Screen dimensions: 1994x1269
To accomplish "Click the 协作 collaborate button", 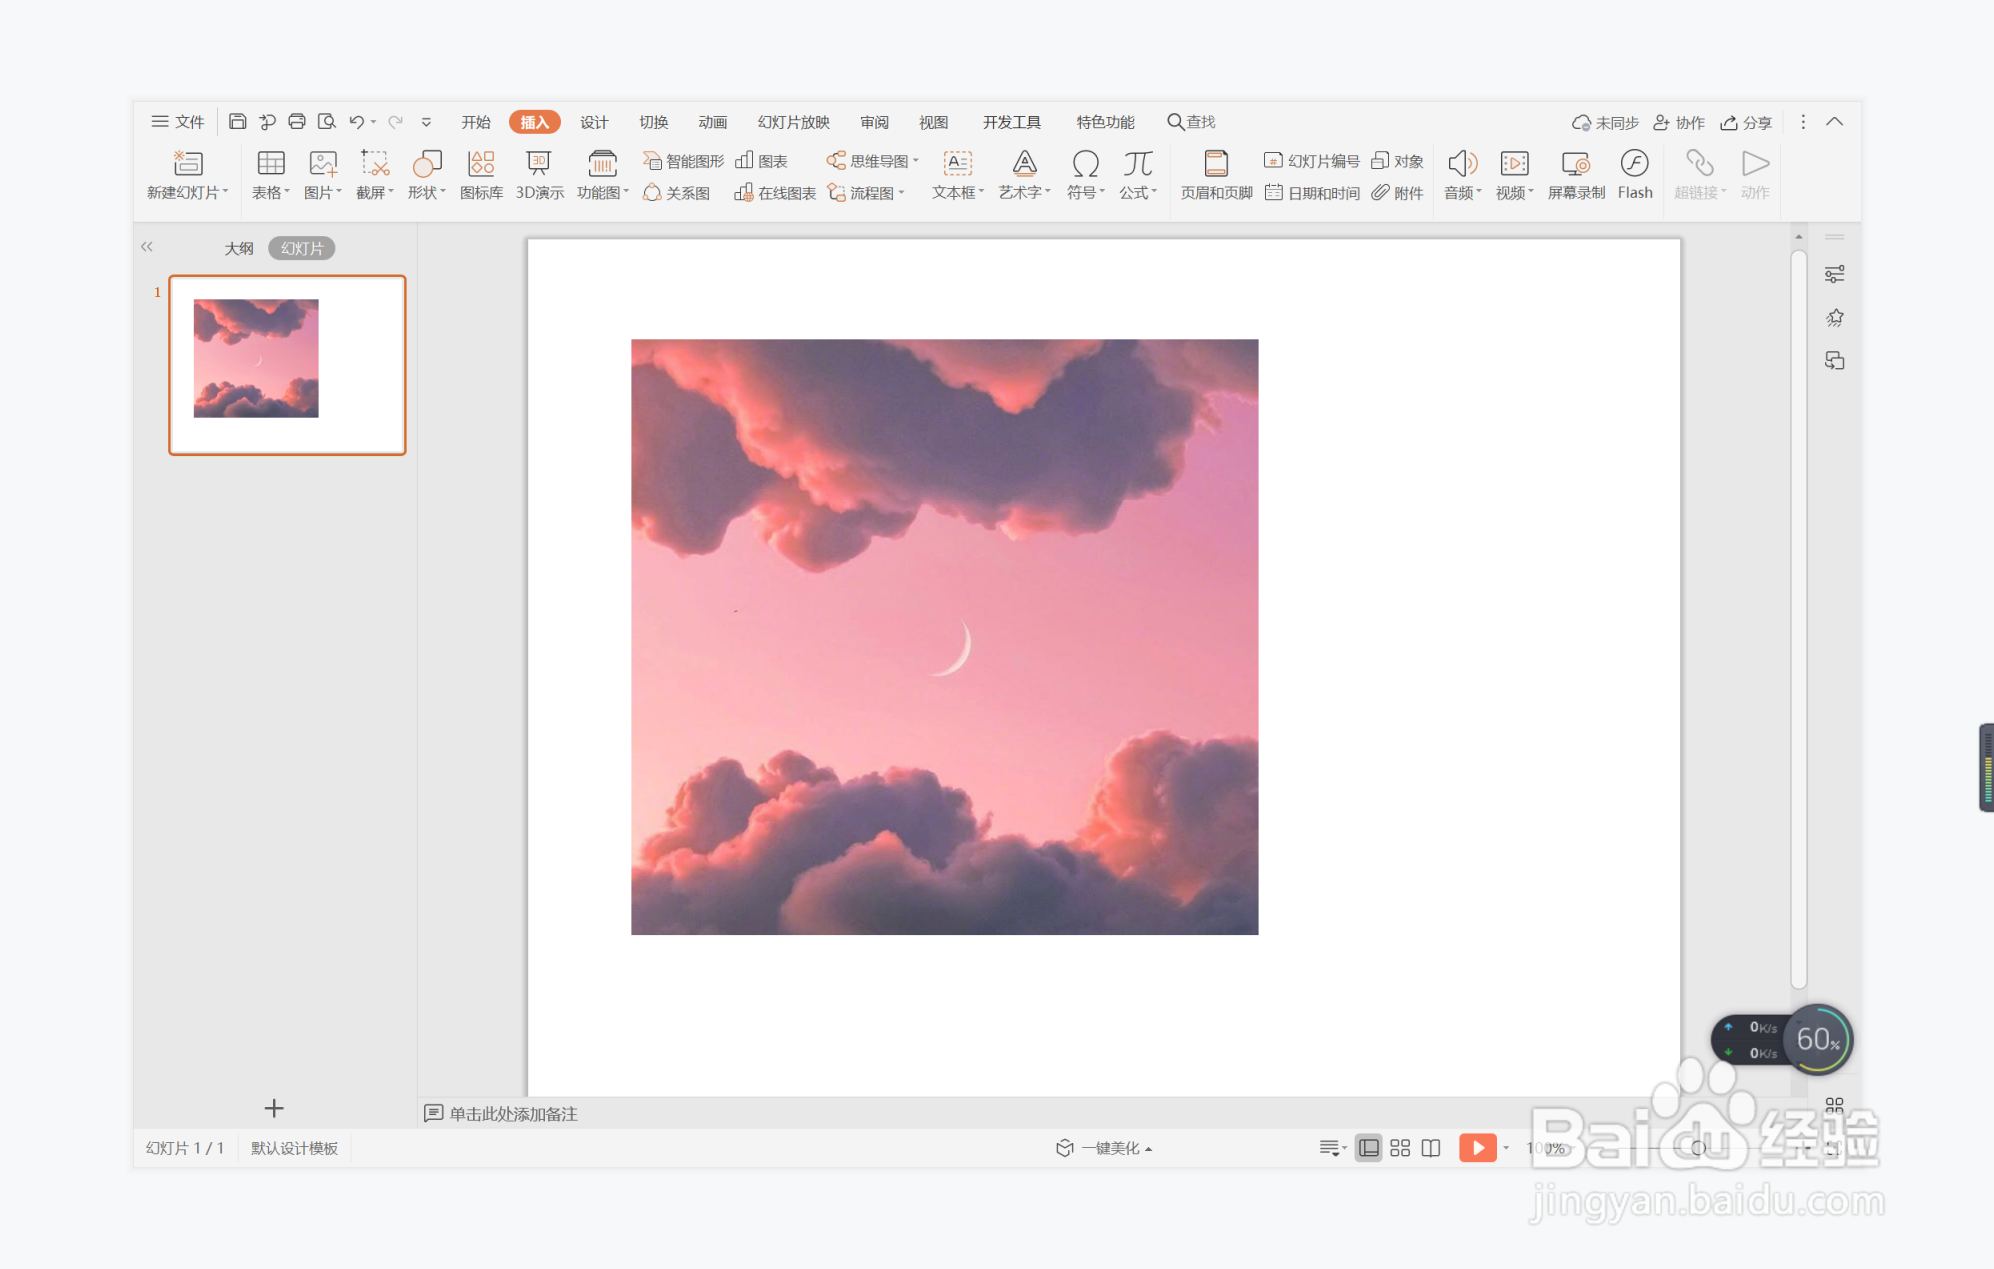I will coord(1678,122).
